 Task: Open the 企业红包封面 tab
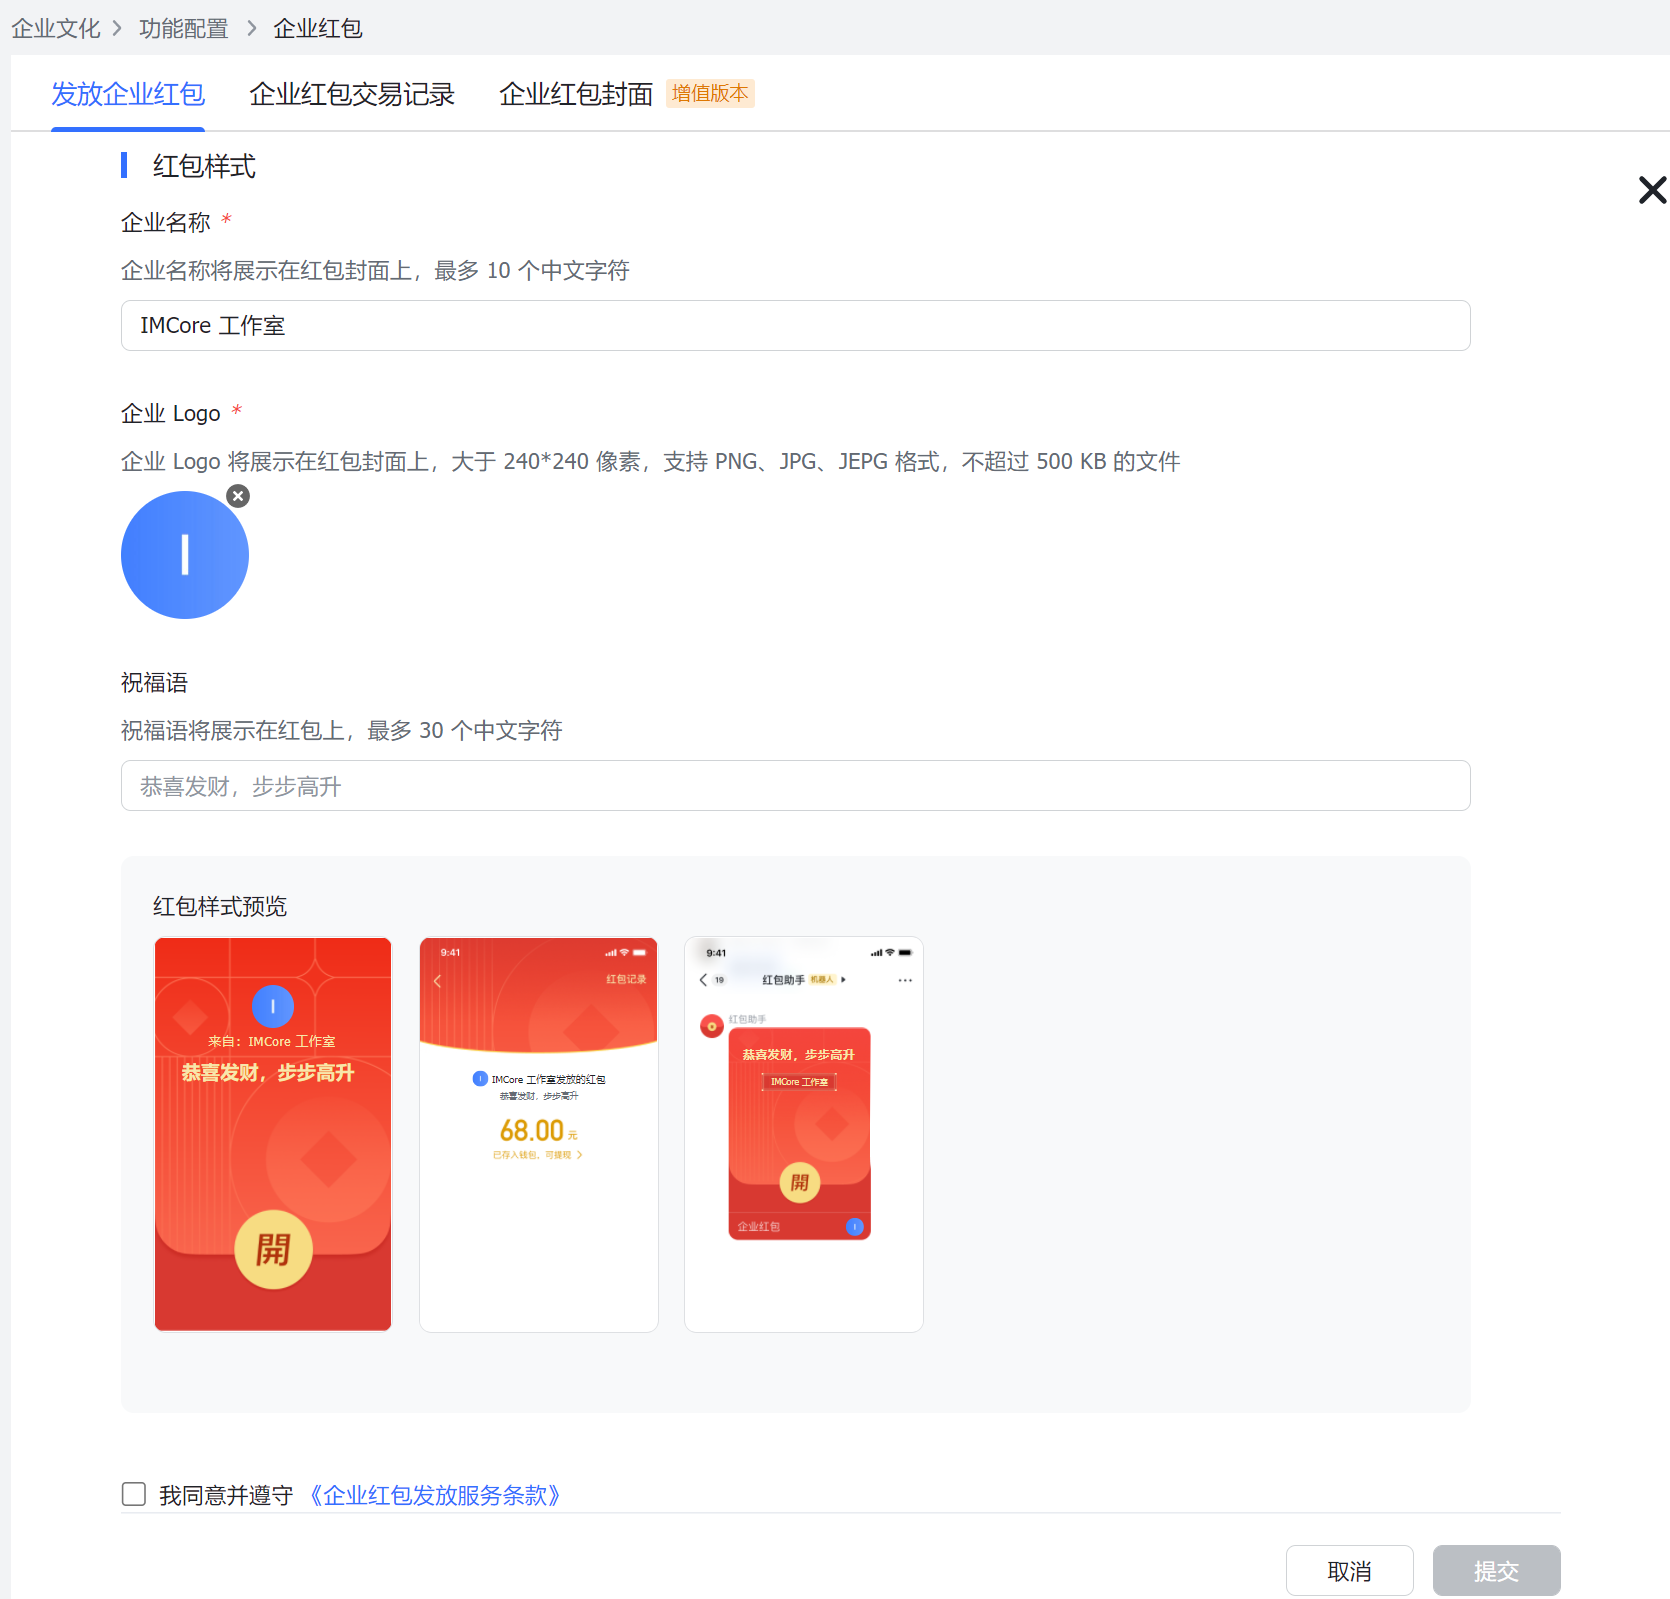click(576, 94)
